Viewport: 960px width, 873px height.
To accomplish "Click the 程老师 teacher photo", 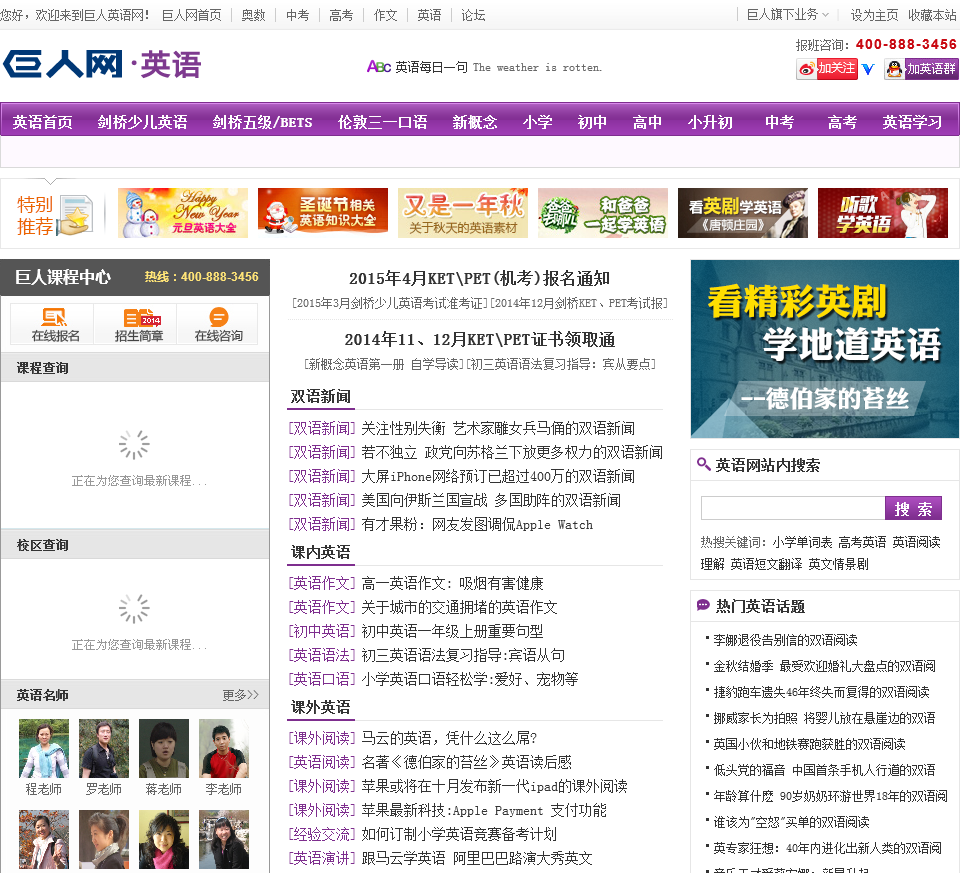I will 43,748.
